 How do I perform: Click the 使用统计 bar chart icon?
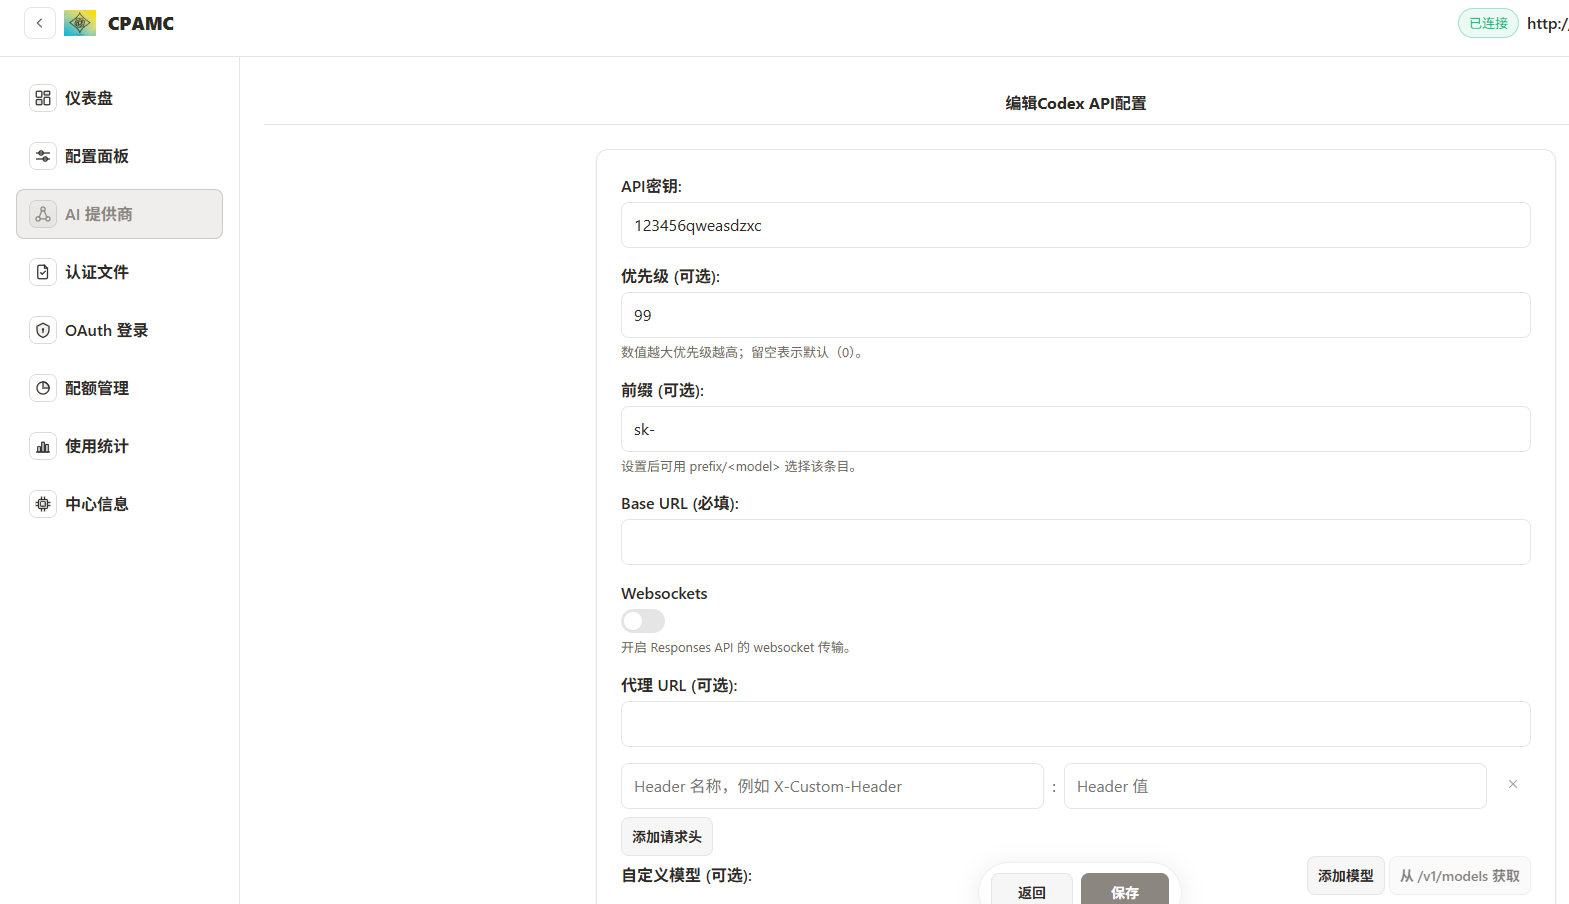pos(43,446)
